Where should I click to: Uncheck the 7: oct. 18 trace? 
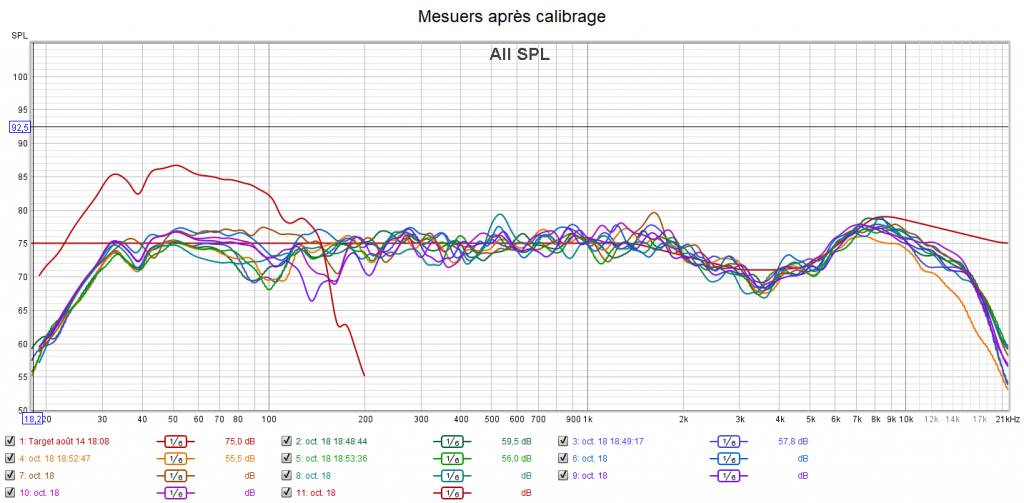pos(10,475)
